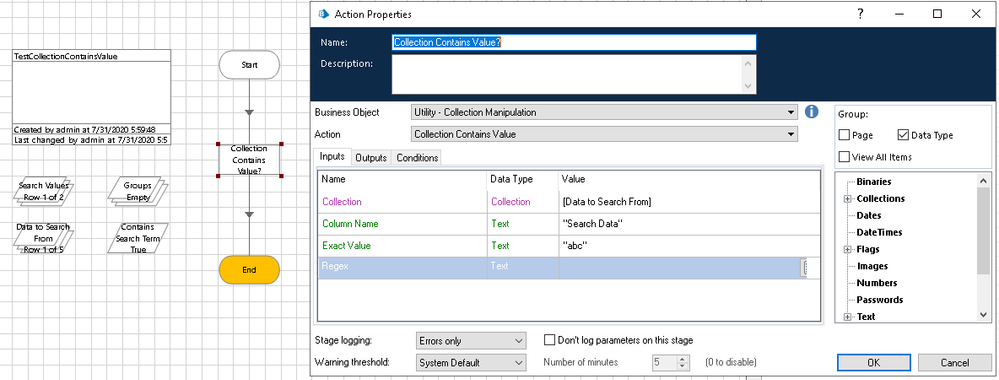This screenshot has height=380, width=999.
Task: Select the Passwords tree item
Action: pyautogui.click(x=879, y=300)
